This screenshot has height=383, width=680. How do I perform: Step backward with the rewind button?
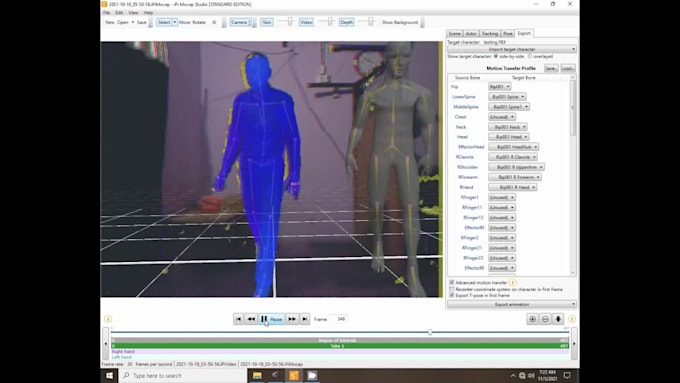pyautogui.click(x=251, y=319)
